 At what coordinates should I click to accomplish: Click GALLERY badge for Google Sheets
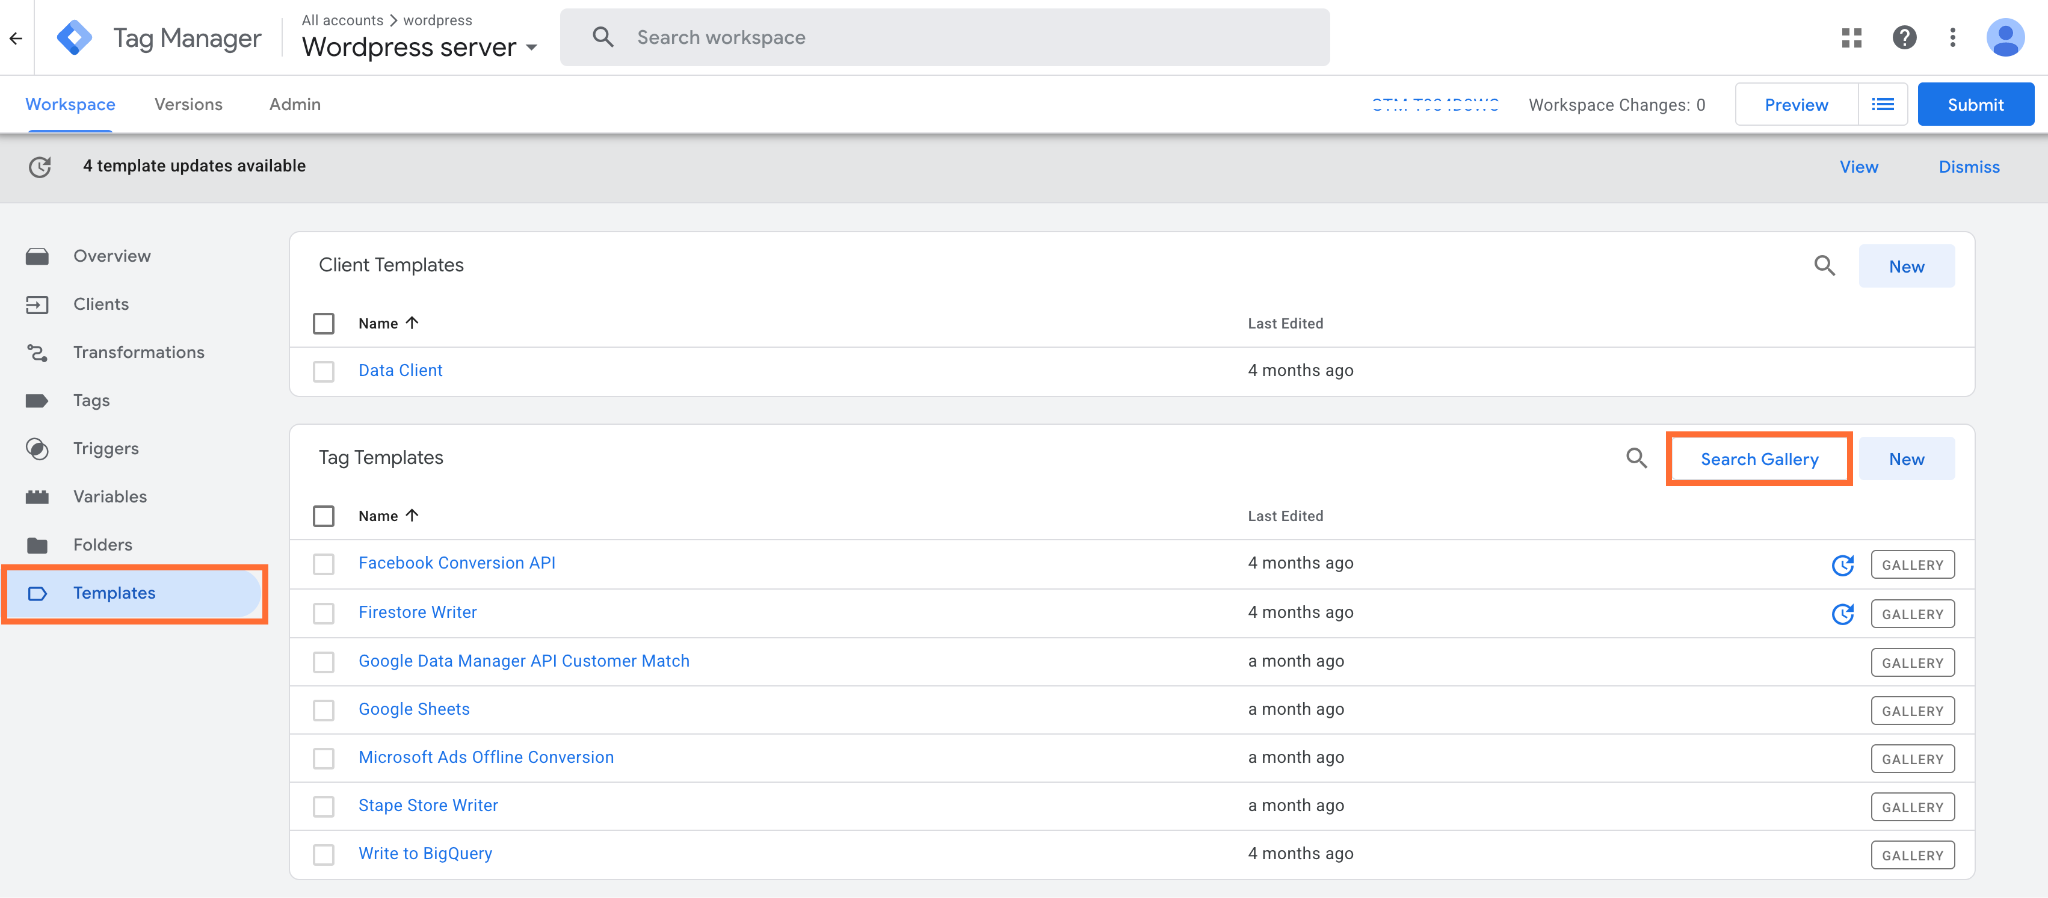[x=1913, y=711]
